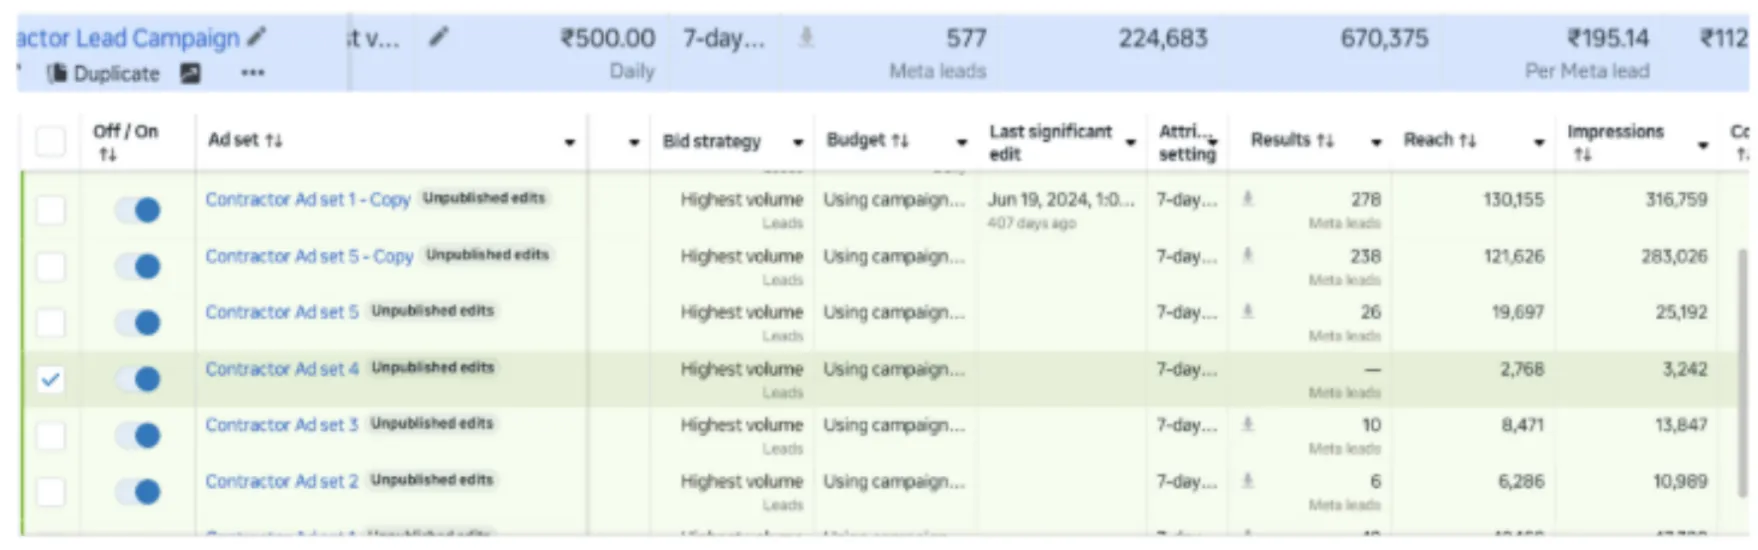This screenshot has height=550, width=1758.
Task: Open the Contractor Ad set 5 - Copy link
Action: 309,257
